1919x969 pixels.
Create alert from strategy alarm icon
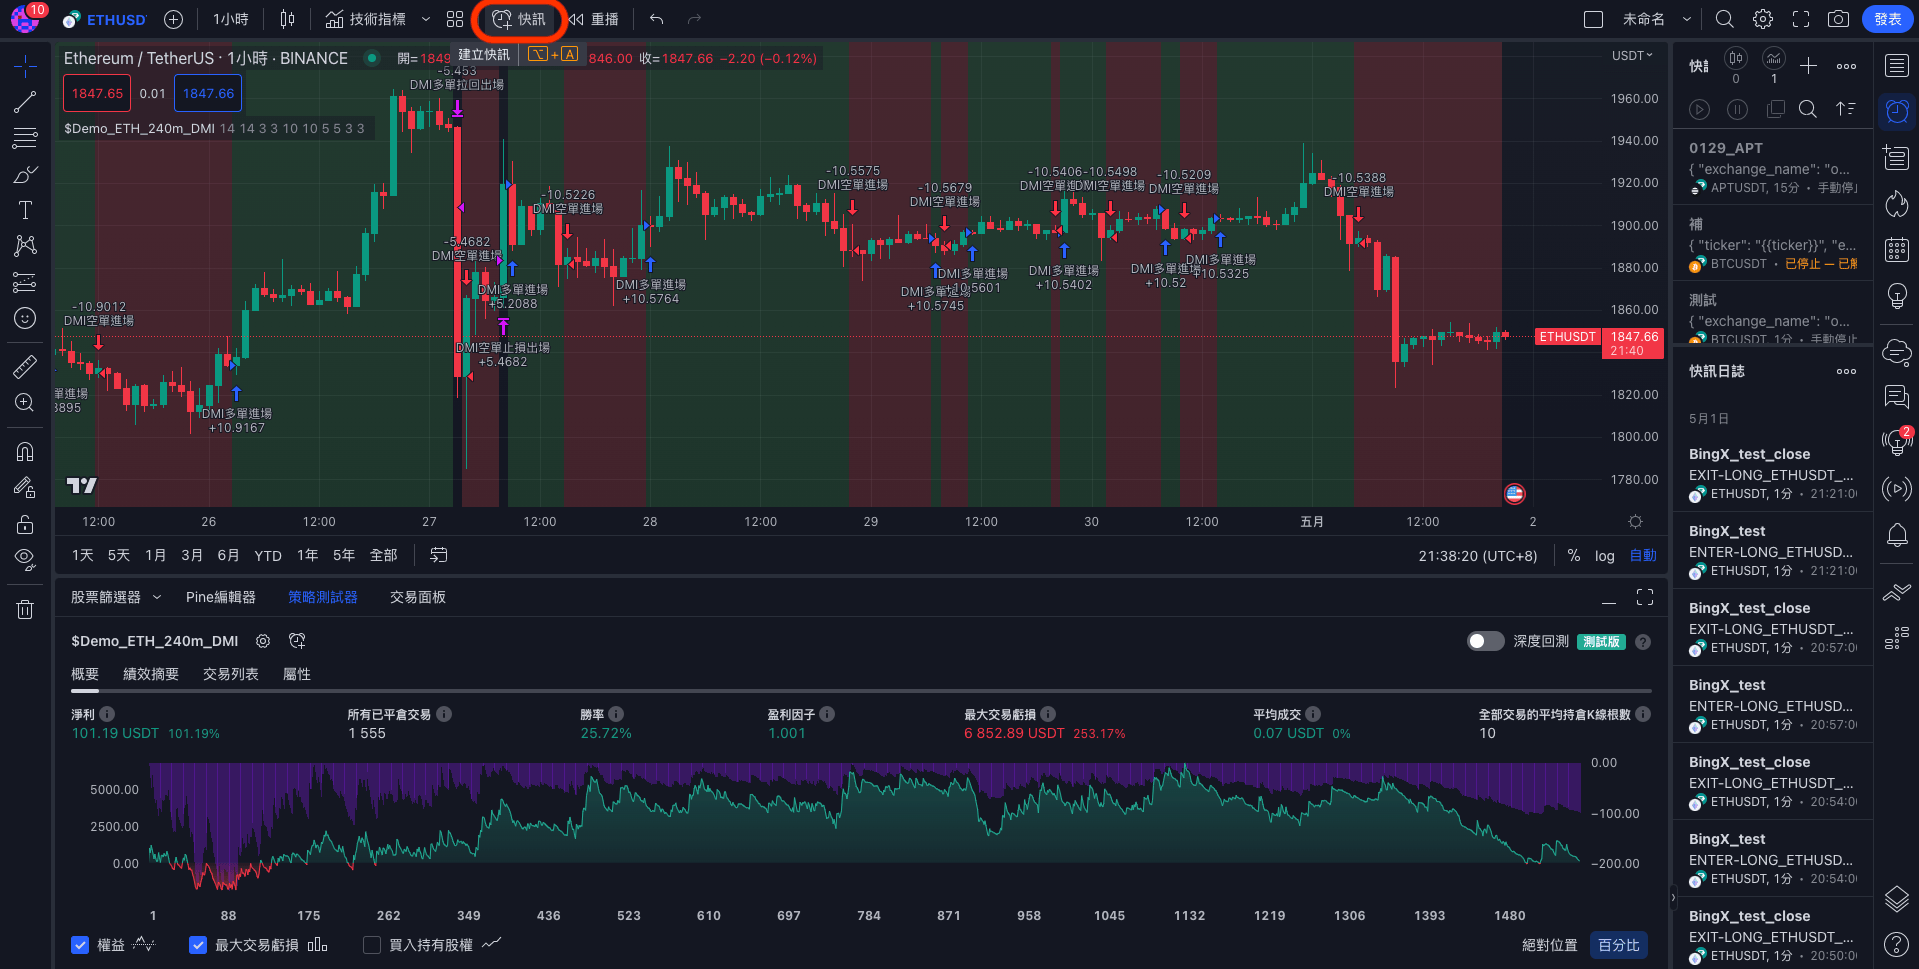297,641
